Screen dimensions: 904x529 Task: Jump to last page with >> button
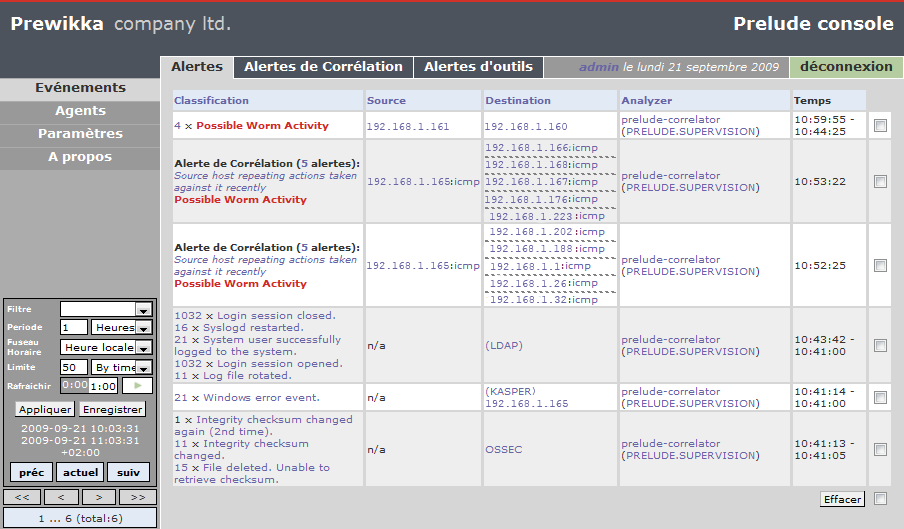pos(137,496)
